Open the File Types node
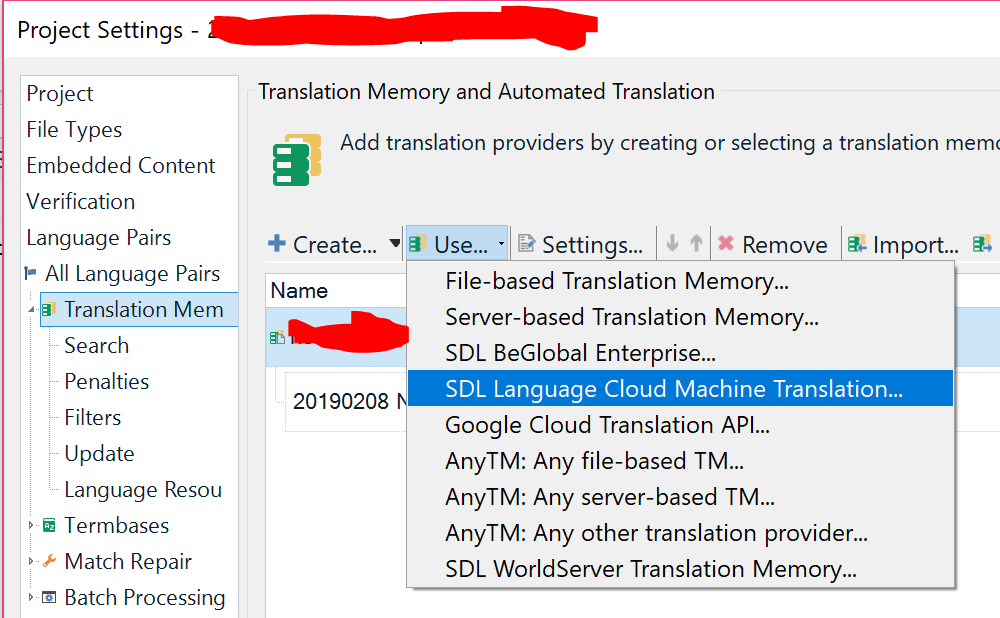The image size is (1000, 618). coord(74,129)
